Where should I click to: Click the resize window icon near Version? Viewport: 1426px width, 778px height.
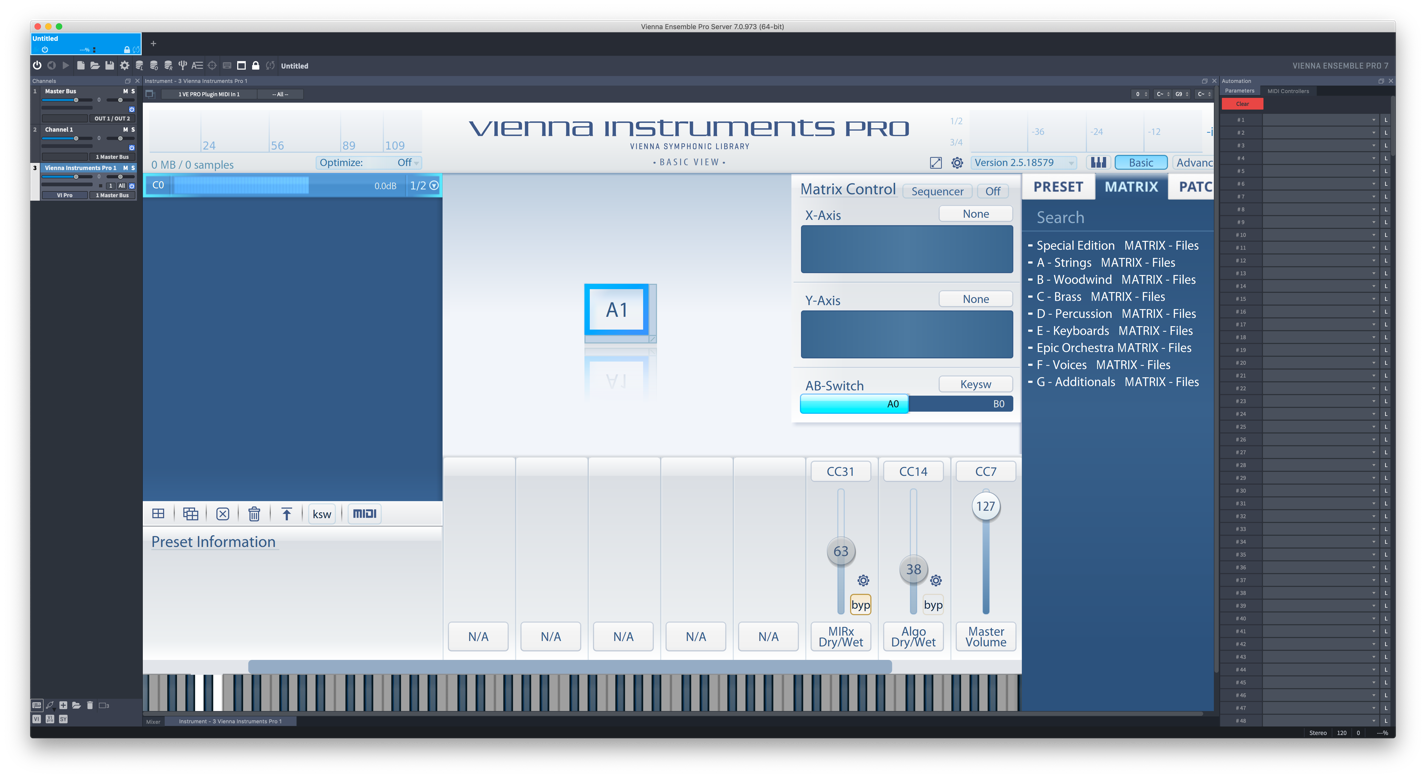coord(936,163)
